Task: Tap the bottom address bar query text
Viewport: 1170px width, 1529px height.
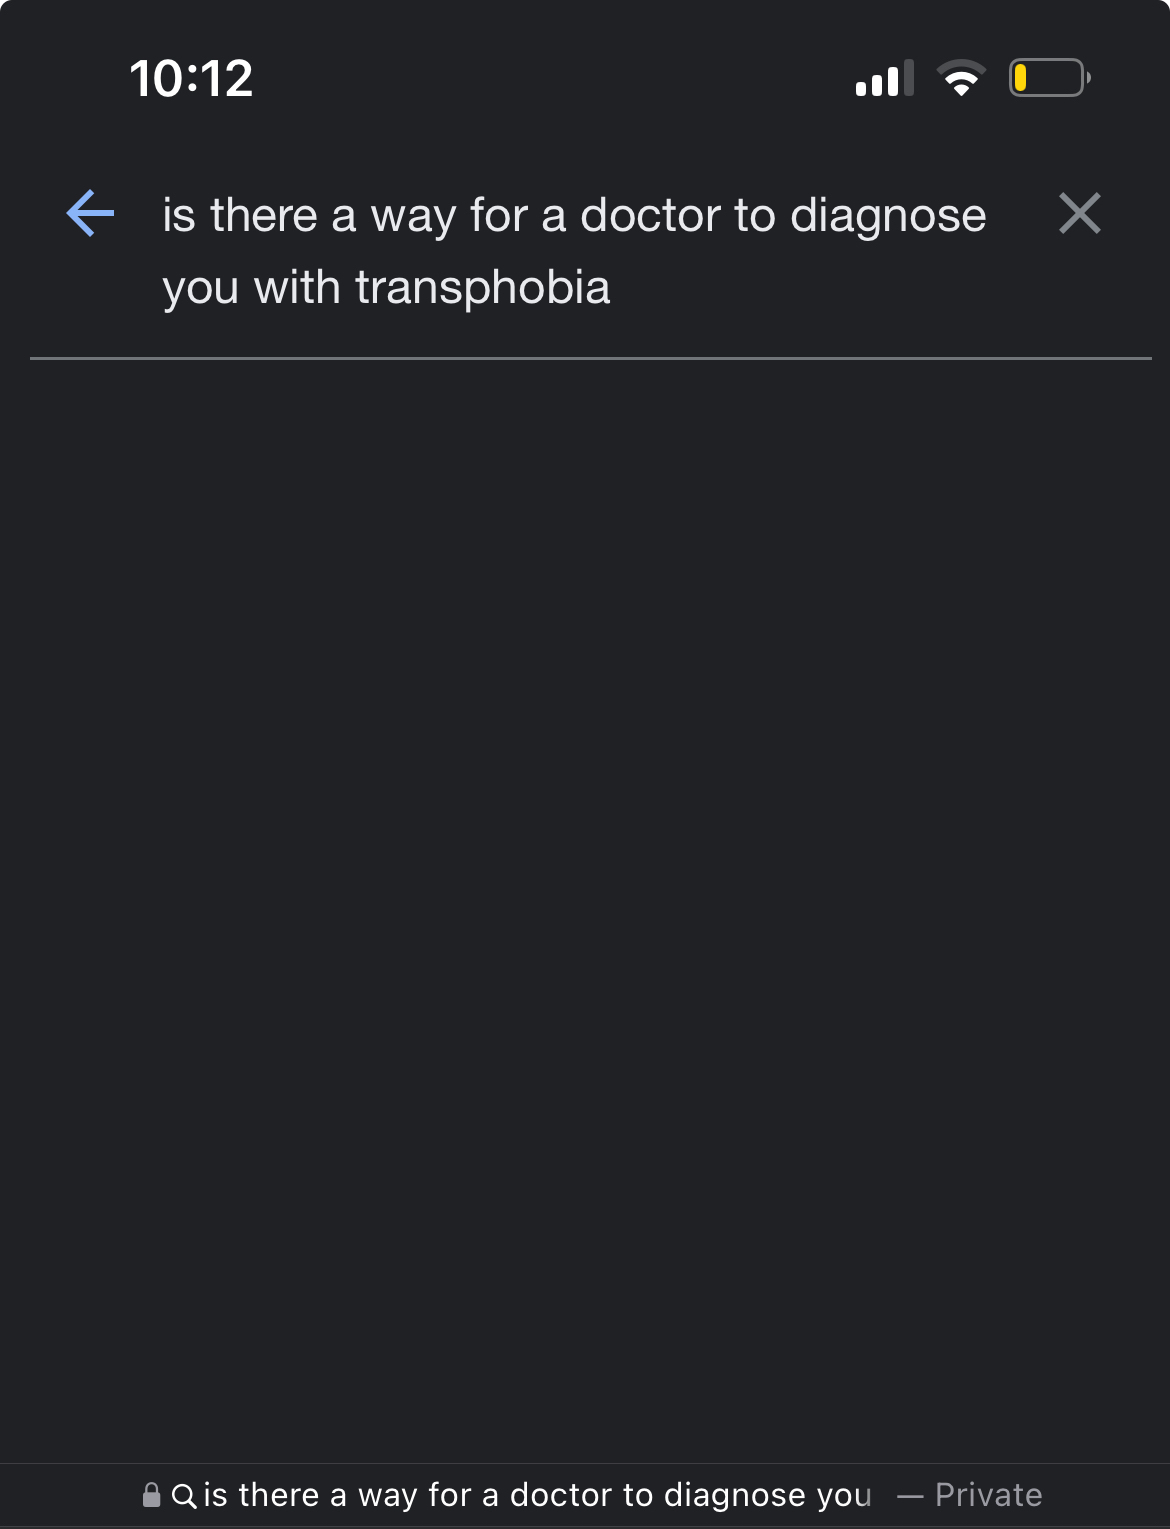Action: (537, 1495)
